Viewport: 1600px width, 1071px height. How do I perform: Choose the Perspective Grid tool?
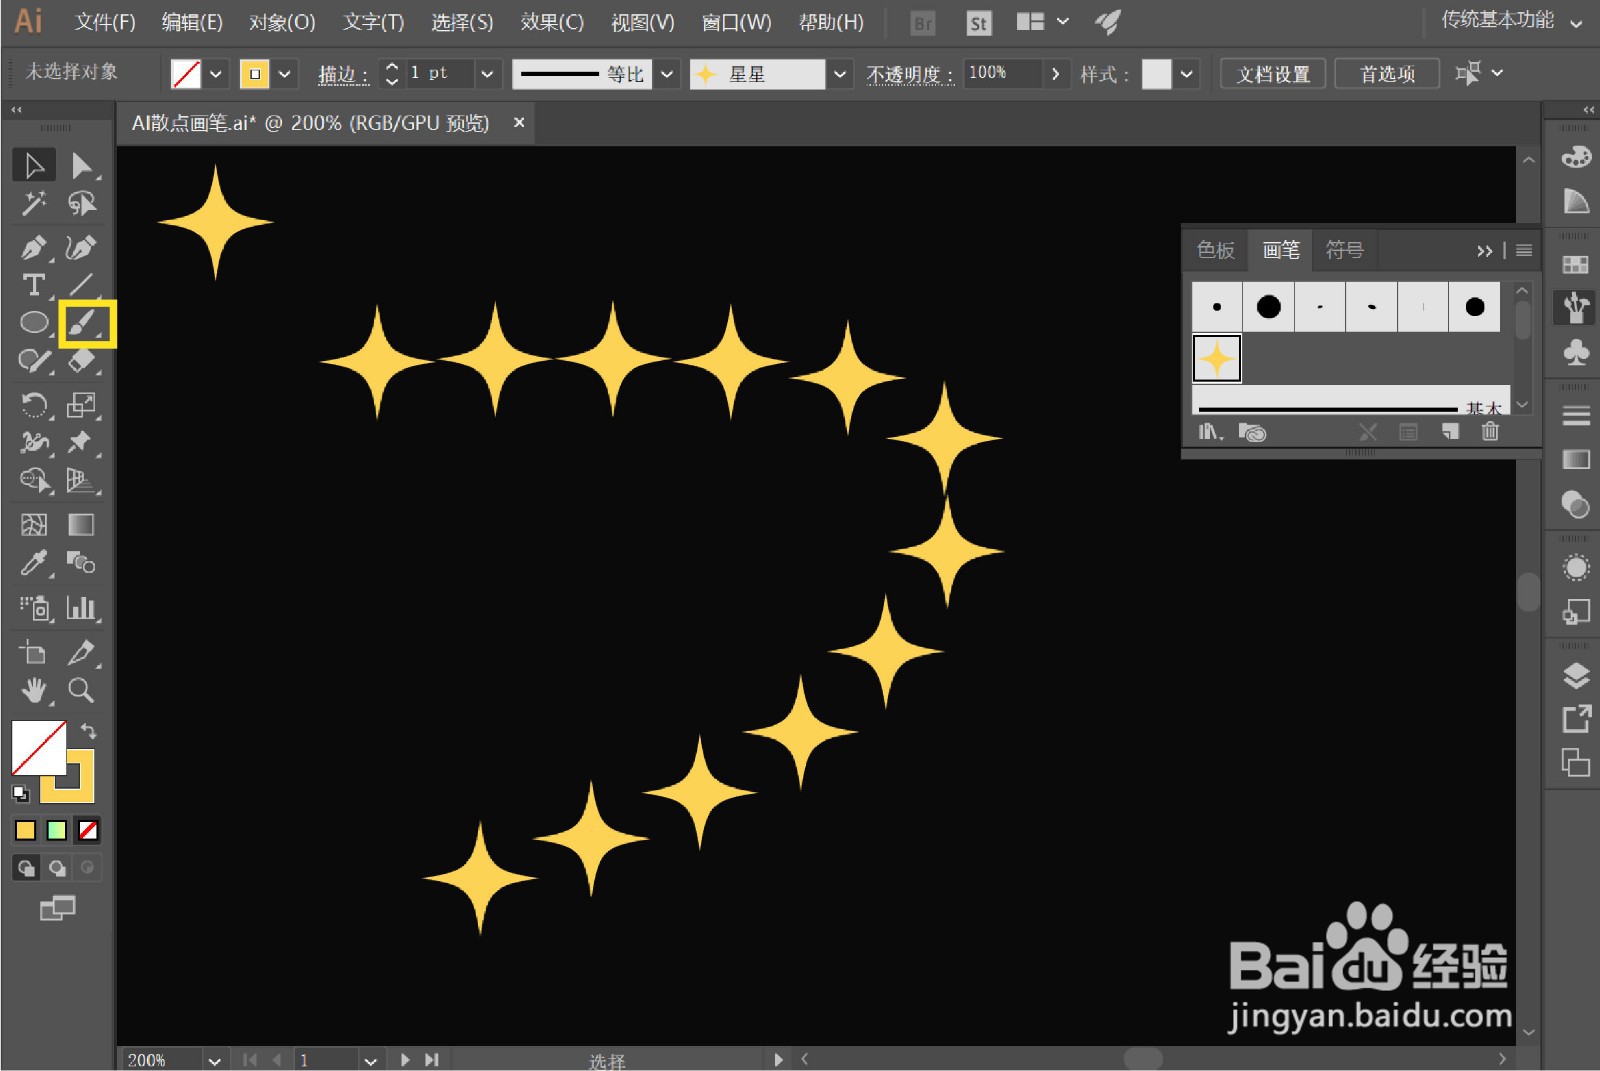81,481
